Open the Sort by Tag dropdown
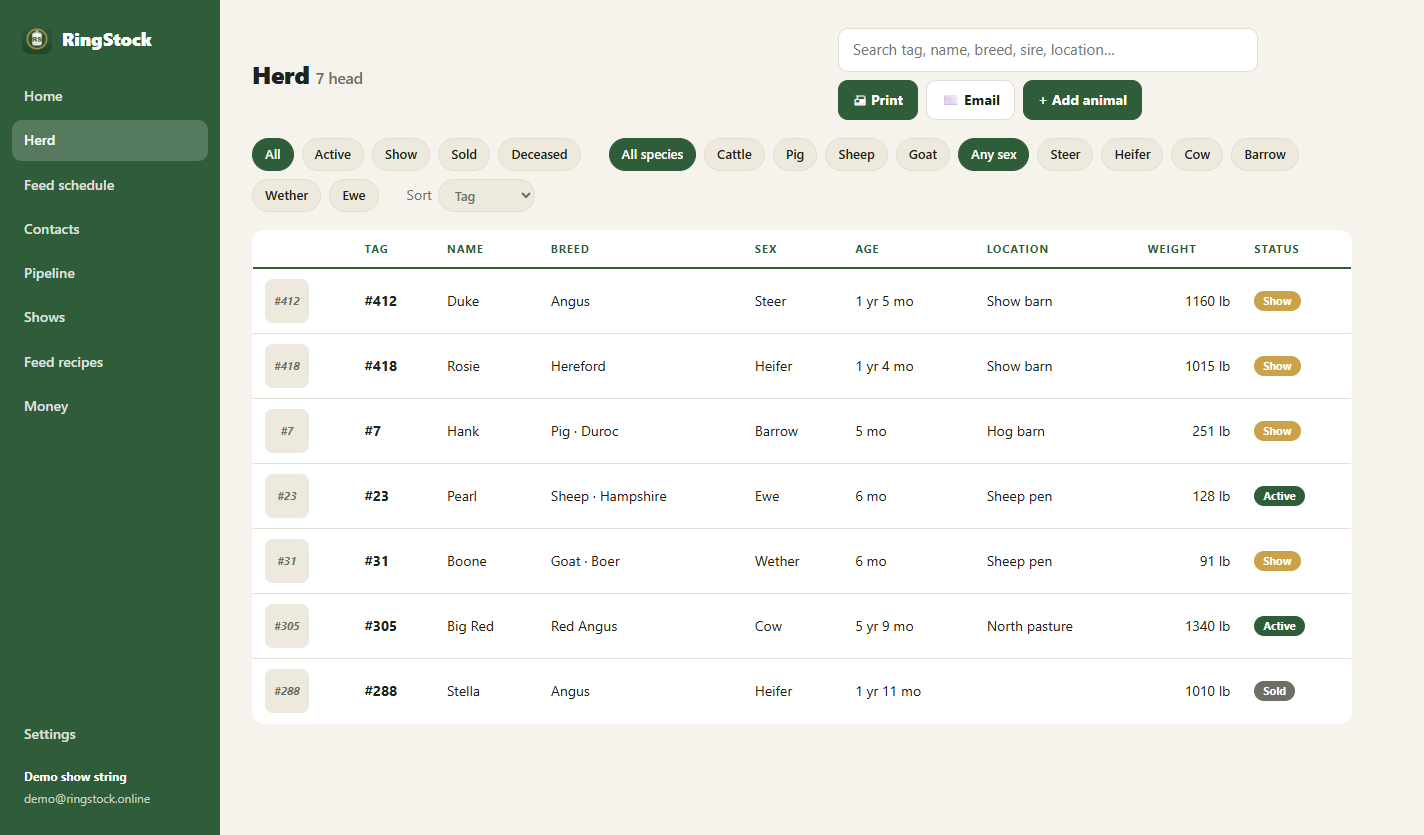This screenshot has width=1424, height=835. 486,196
